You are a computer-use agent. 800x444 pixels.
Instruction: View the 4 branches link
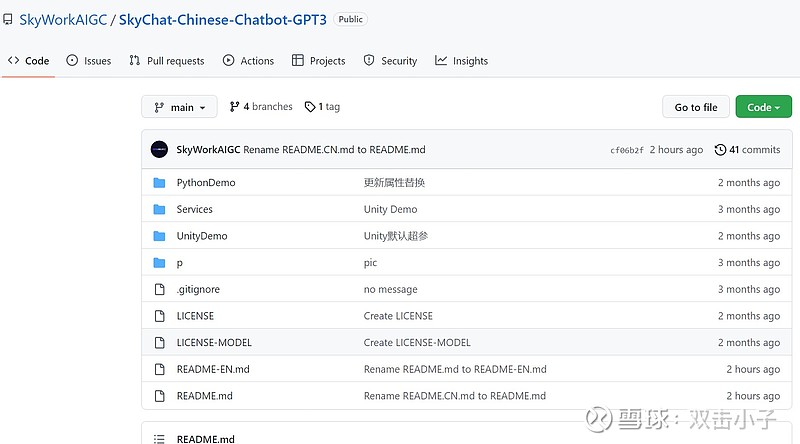coord(261,107)
